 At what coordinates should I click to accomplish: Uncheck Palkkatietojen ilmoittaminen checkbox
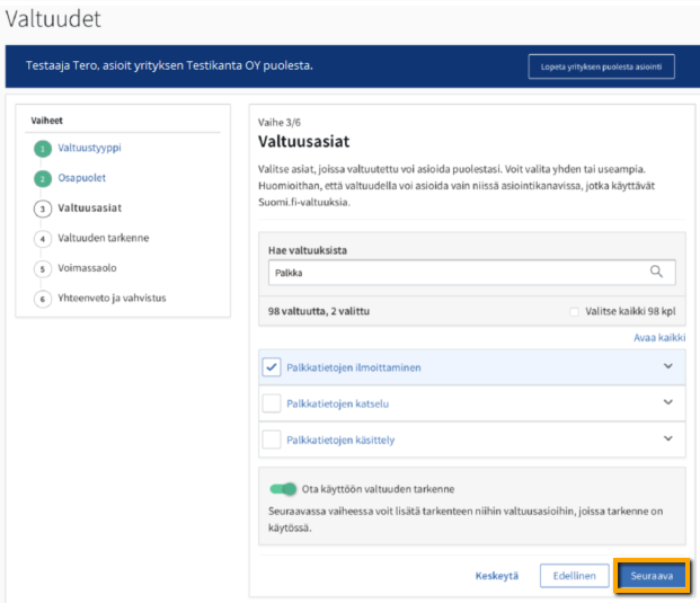[x=271, y=367]
